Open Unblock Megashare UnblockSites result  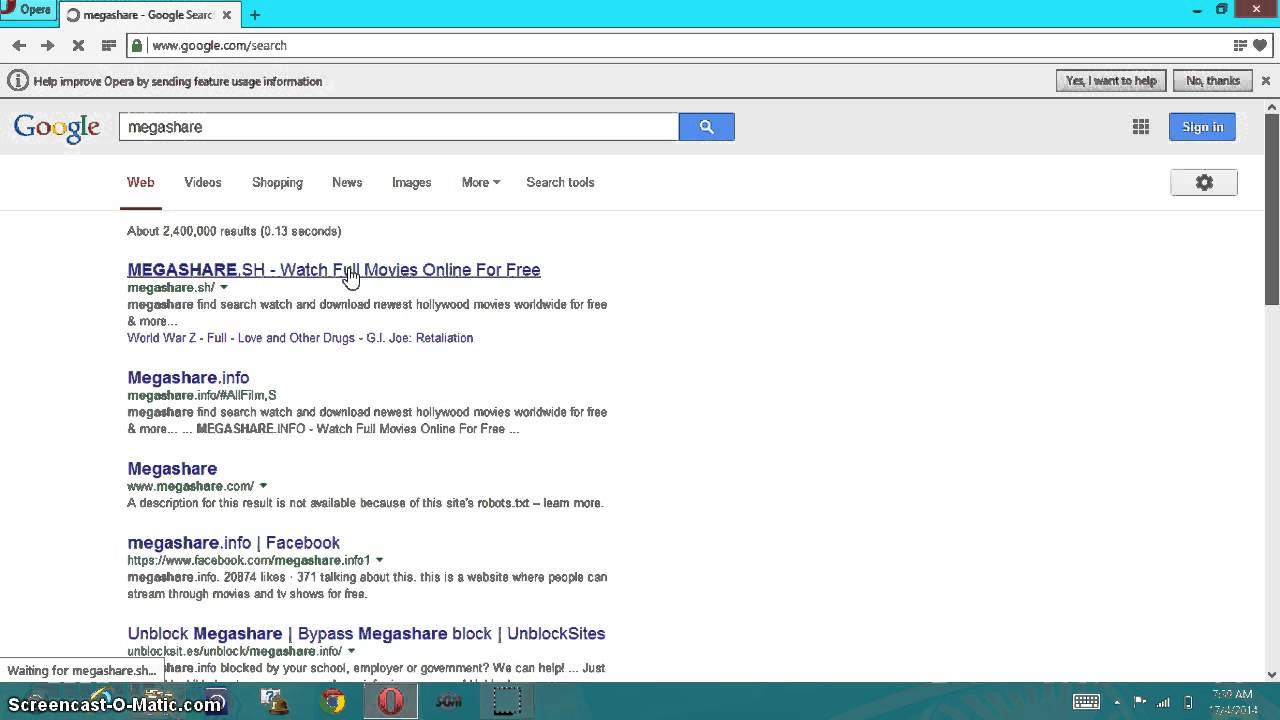click(x=366, y=634)
